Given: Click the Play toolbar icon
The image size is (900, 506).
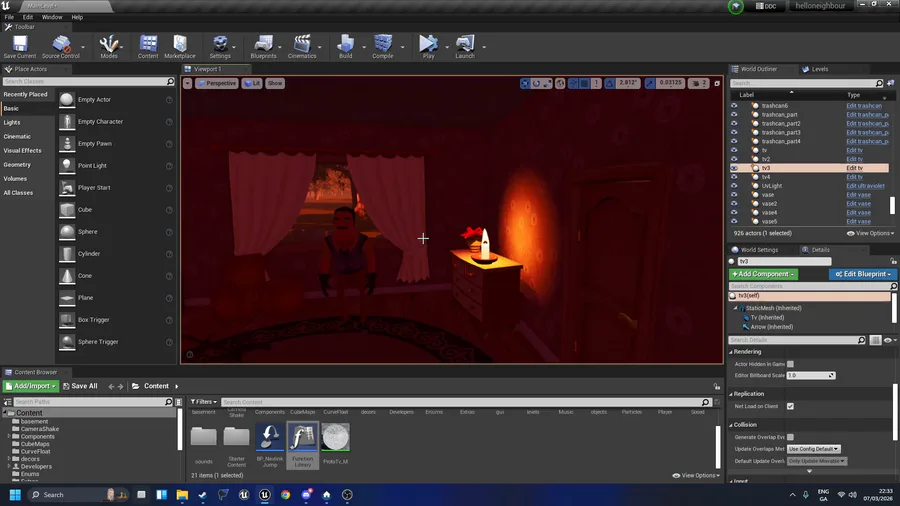Looking at the screenshot, I should [428, 46].
